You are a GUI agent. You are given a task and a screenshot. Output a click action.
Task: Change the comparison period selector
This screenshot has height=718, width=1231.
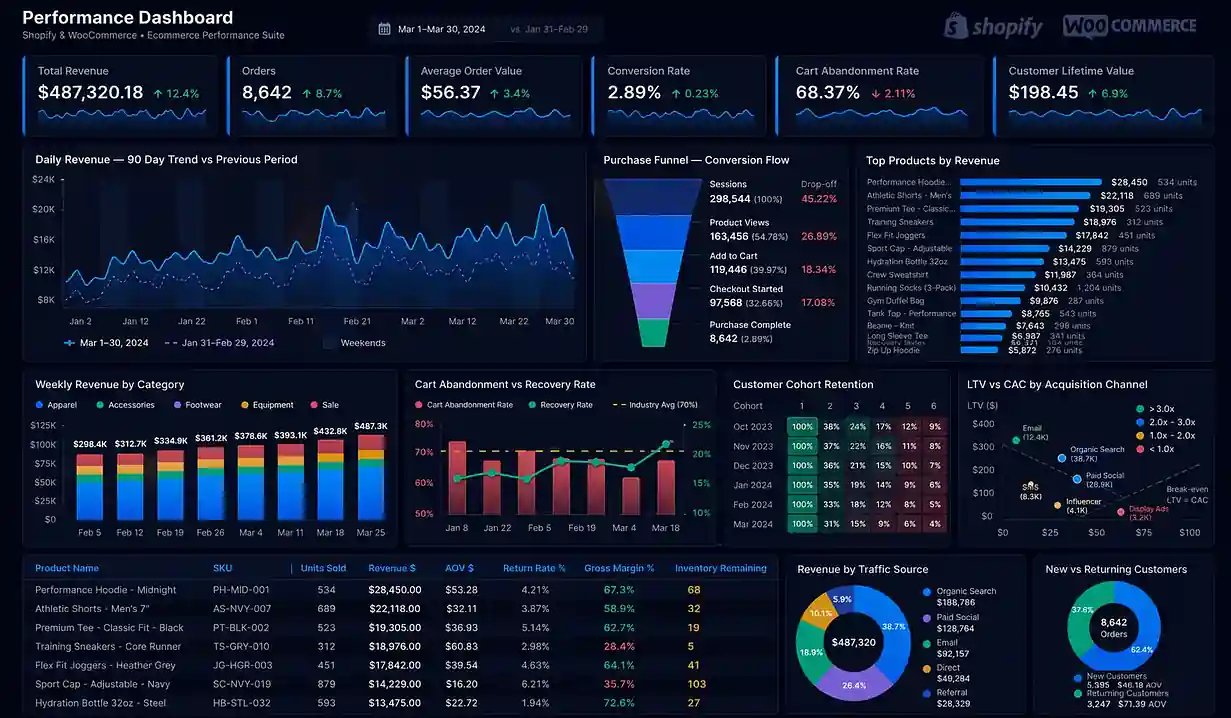(548, 28)
